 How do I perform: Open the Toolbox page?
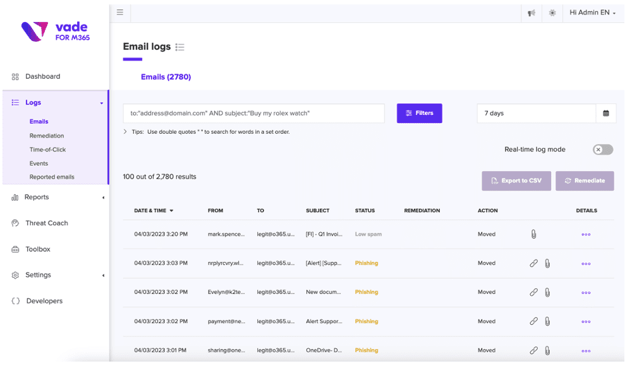38,249
